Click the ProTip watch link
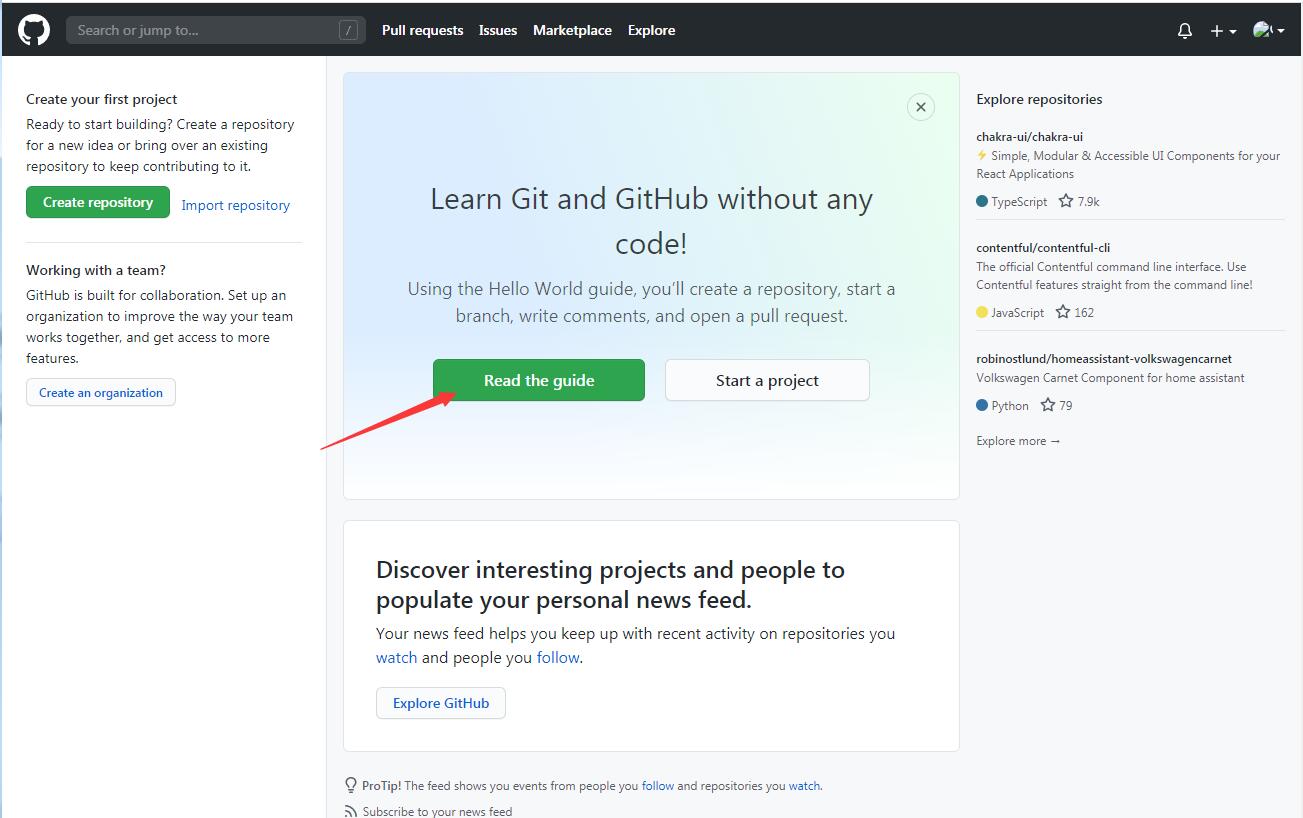Viewport: 1303px width, 818px height. pyautogui.click(x=804, y=786)
